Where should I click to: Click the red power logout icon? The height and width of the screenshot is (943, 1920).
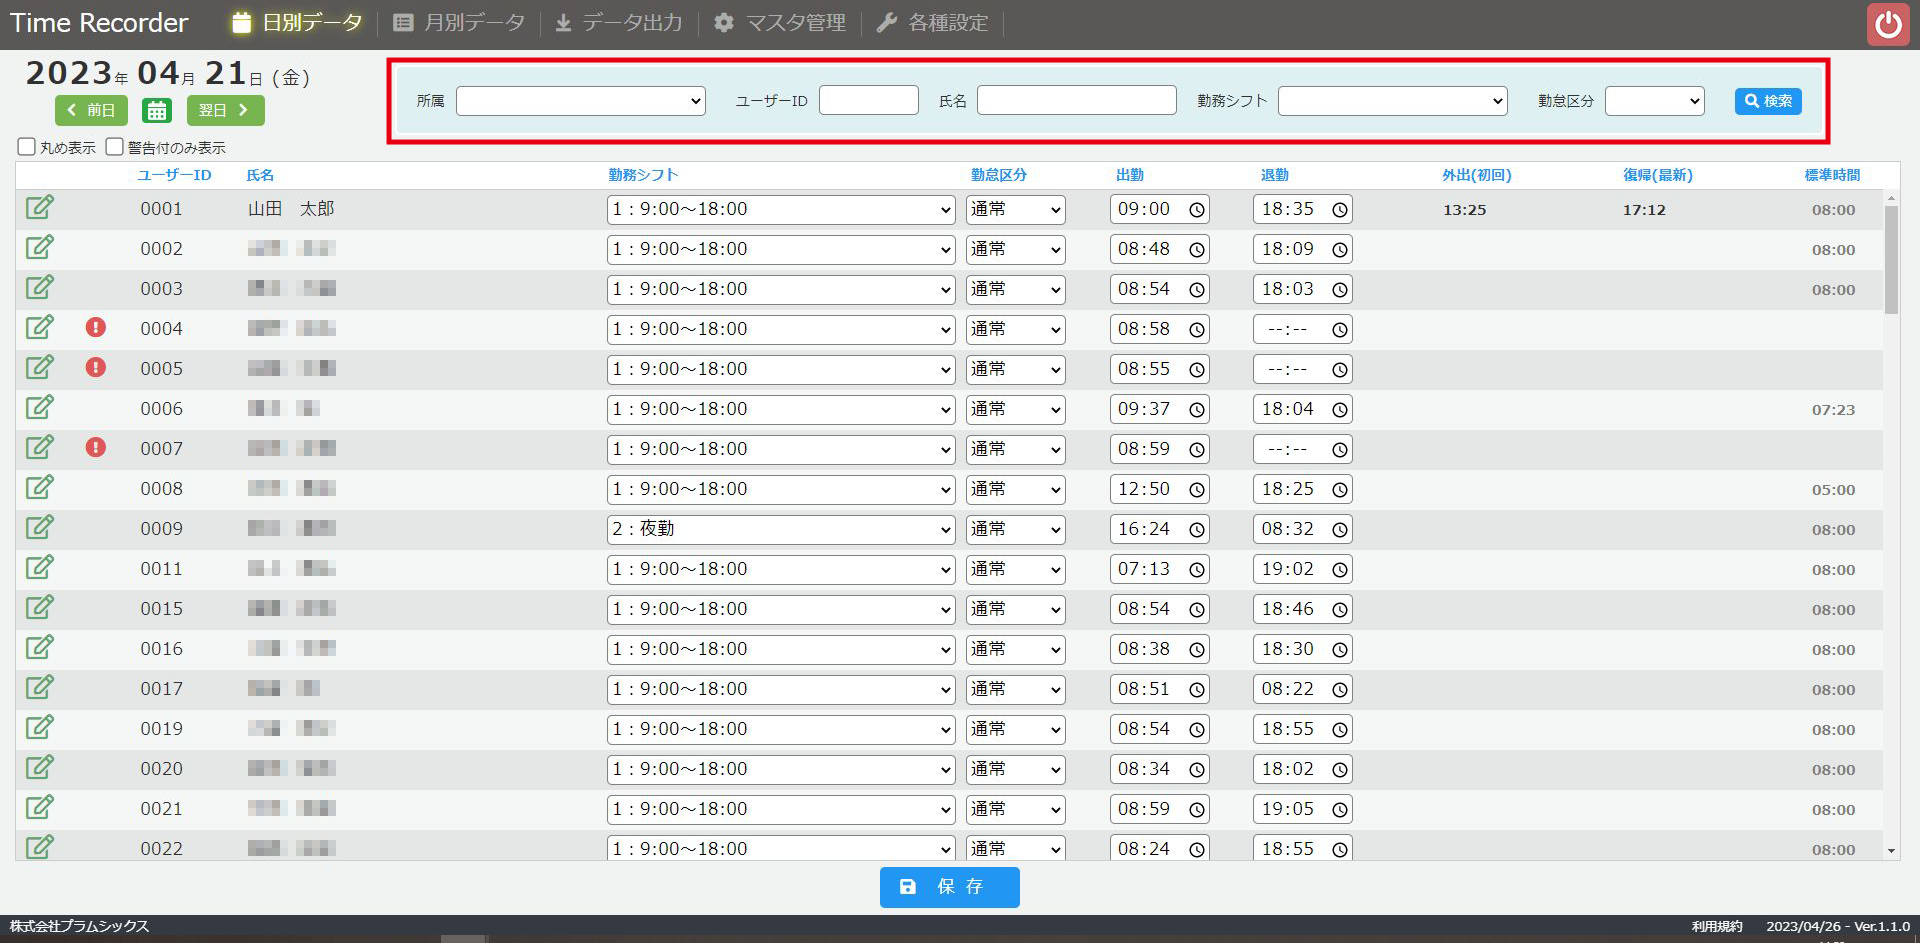[x=1888, y=24]
